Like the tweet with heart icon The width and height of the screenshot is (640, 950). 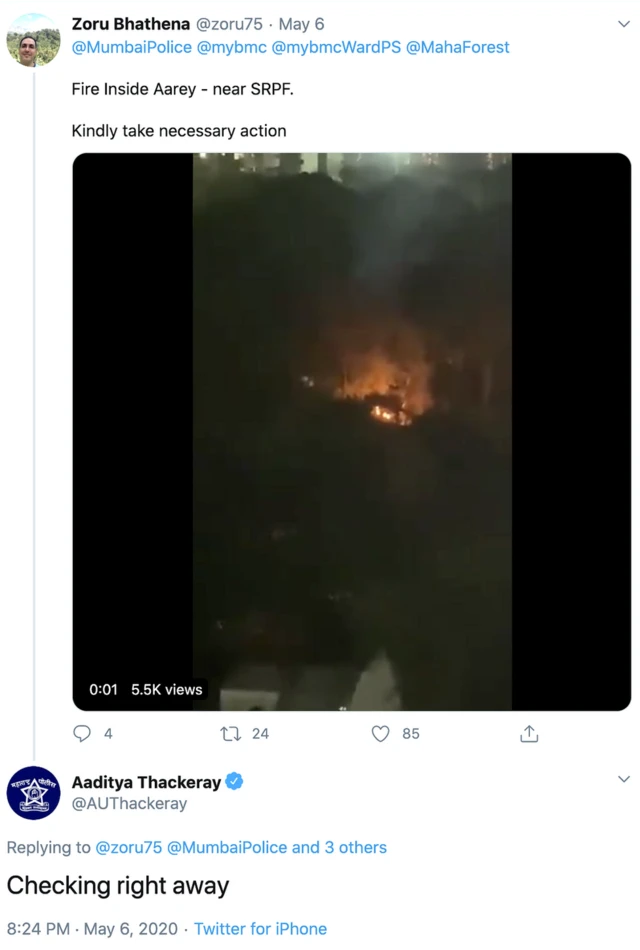tap(381, 734)
